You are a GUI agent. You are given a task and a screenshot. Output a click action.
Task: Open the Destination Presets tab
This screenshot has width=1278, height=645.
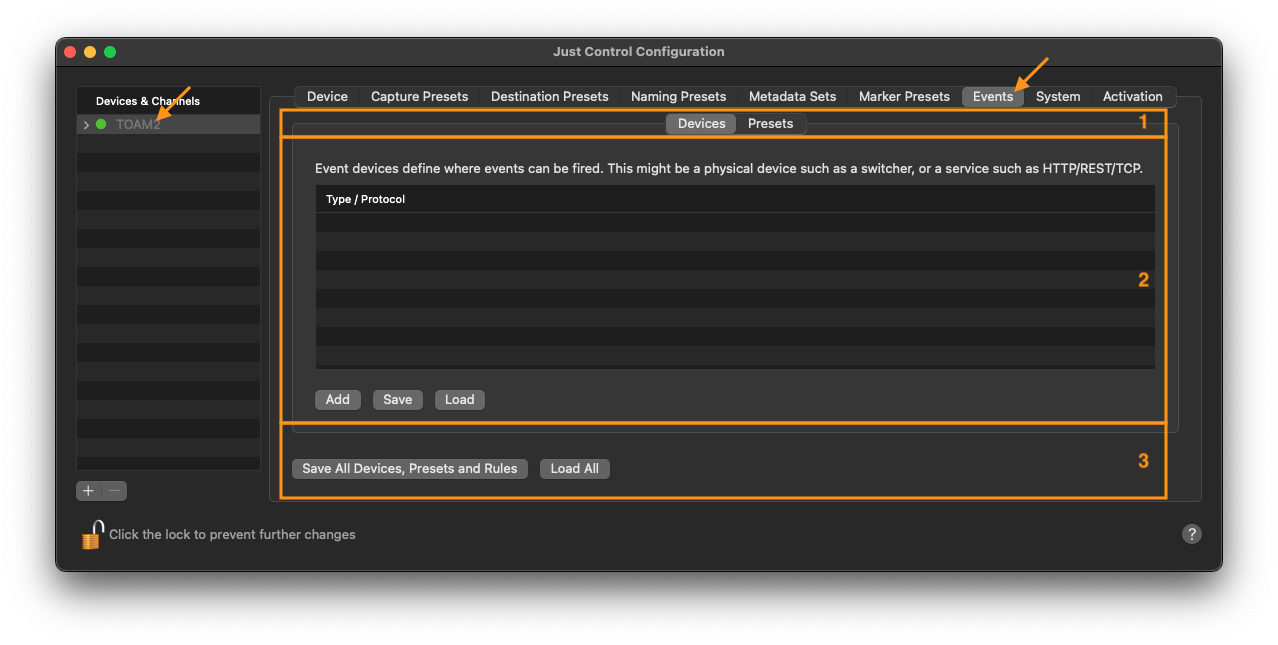point(549,97)
